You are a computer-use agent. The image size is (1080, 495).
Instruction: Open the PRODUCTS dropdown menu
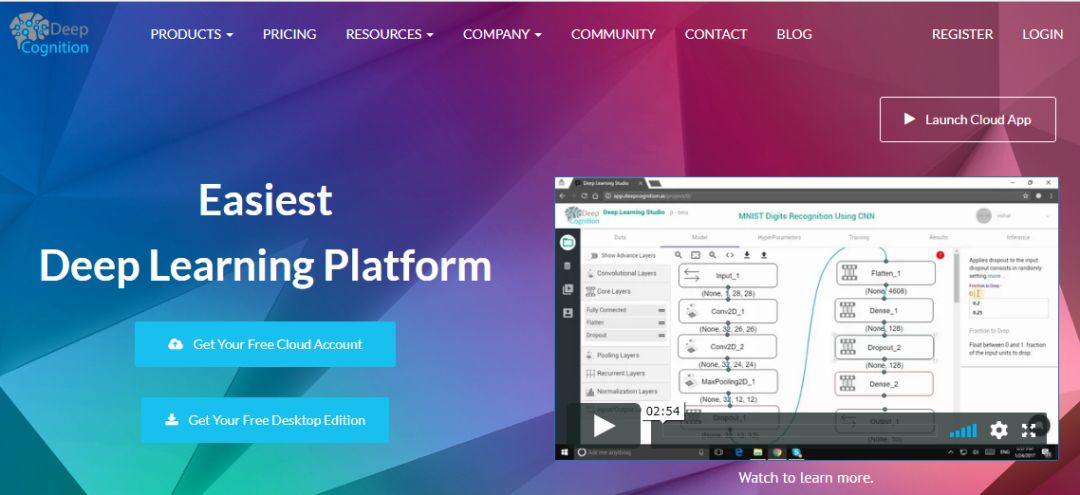click(191, 34)
